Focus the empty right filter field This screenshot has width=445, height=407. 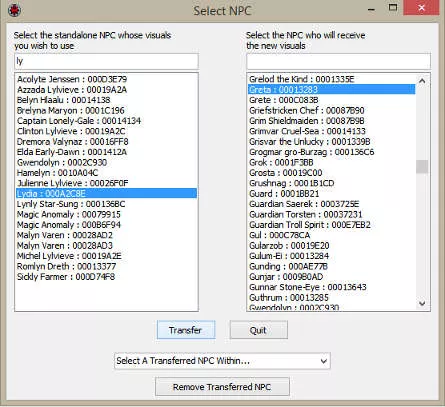tap(338, 61)
